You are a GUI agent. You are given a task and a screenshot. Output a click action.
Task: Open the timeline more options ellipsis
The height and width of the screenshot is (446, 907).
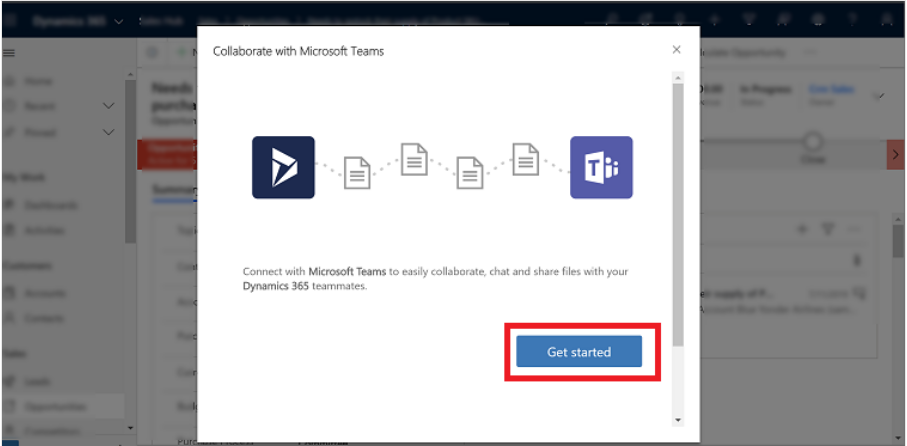[x=854, y=230]
